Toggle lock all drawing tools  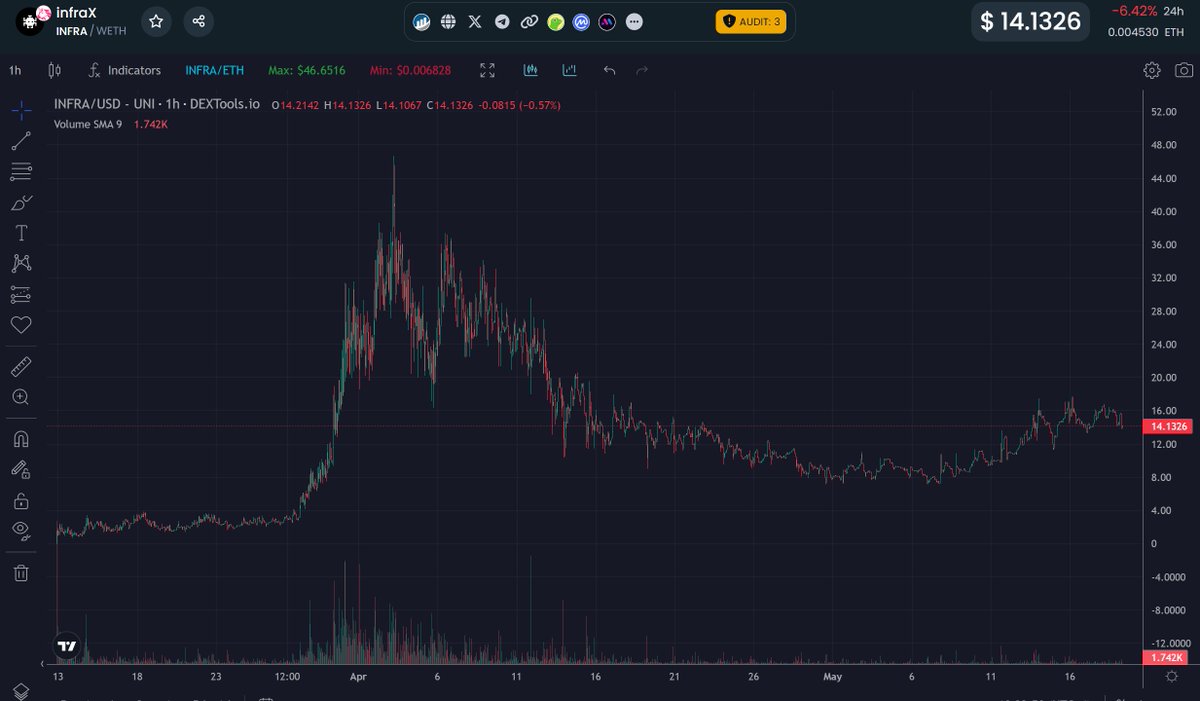(21, 500)
